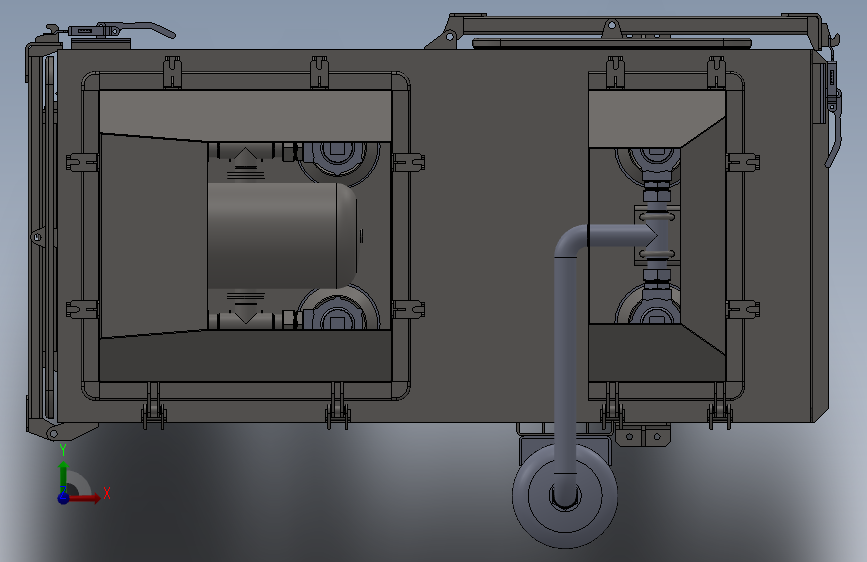The width and height of the screenshot is (867, 562).
Task: Select the flat lid under the top rail
Action: [612, 43]
